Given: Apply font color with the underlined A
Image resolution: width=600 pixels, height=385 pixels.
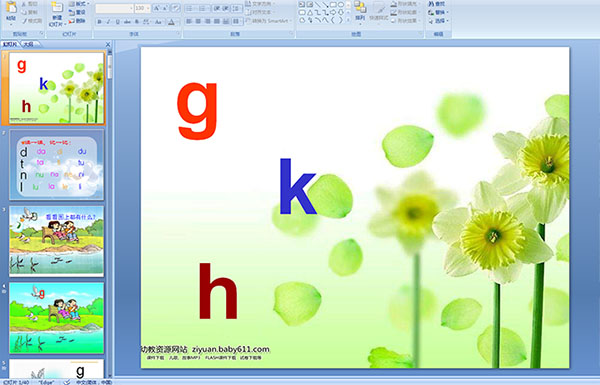Looking at the screenshot, I should coord(171,22).
